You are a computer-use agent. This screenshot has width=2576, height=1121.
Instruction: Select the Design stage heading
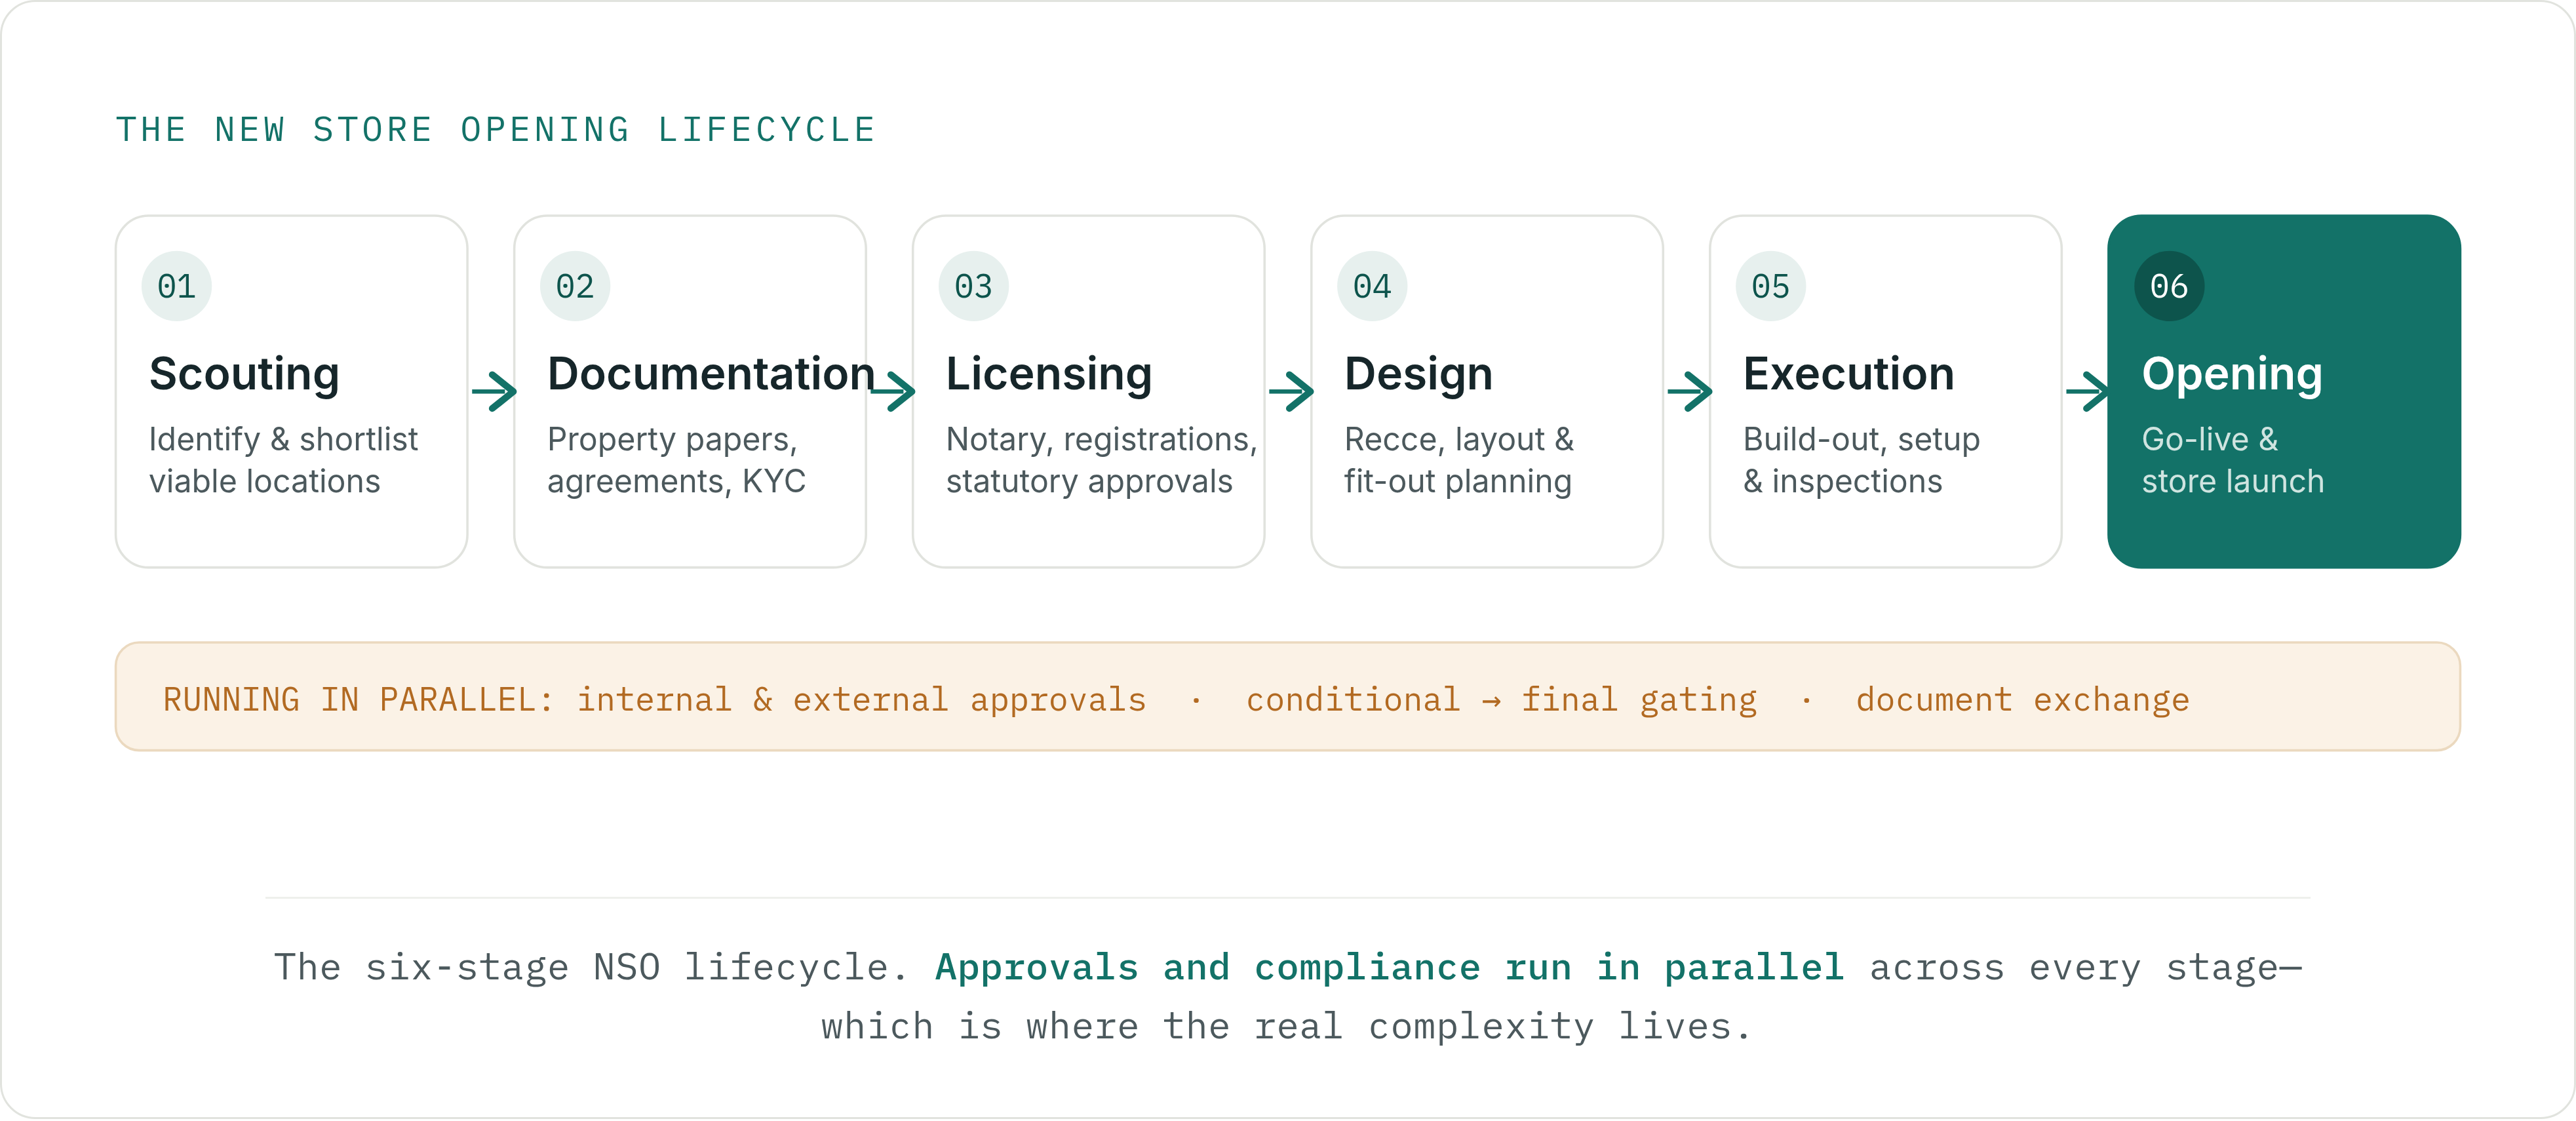click(x=1418, y=375)
